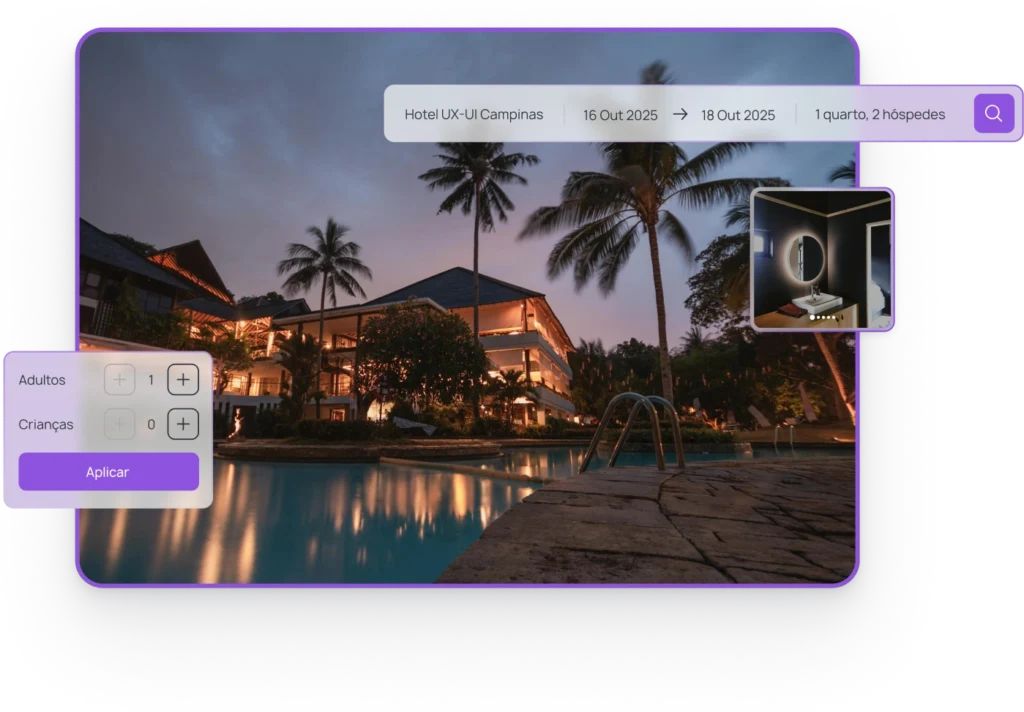Open the check-in date 16 Out 2025
This screenshot has height=712, width=1024.
click(x=620, y=115)
